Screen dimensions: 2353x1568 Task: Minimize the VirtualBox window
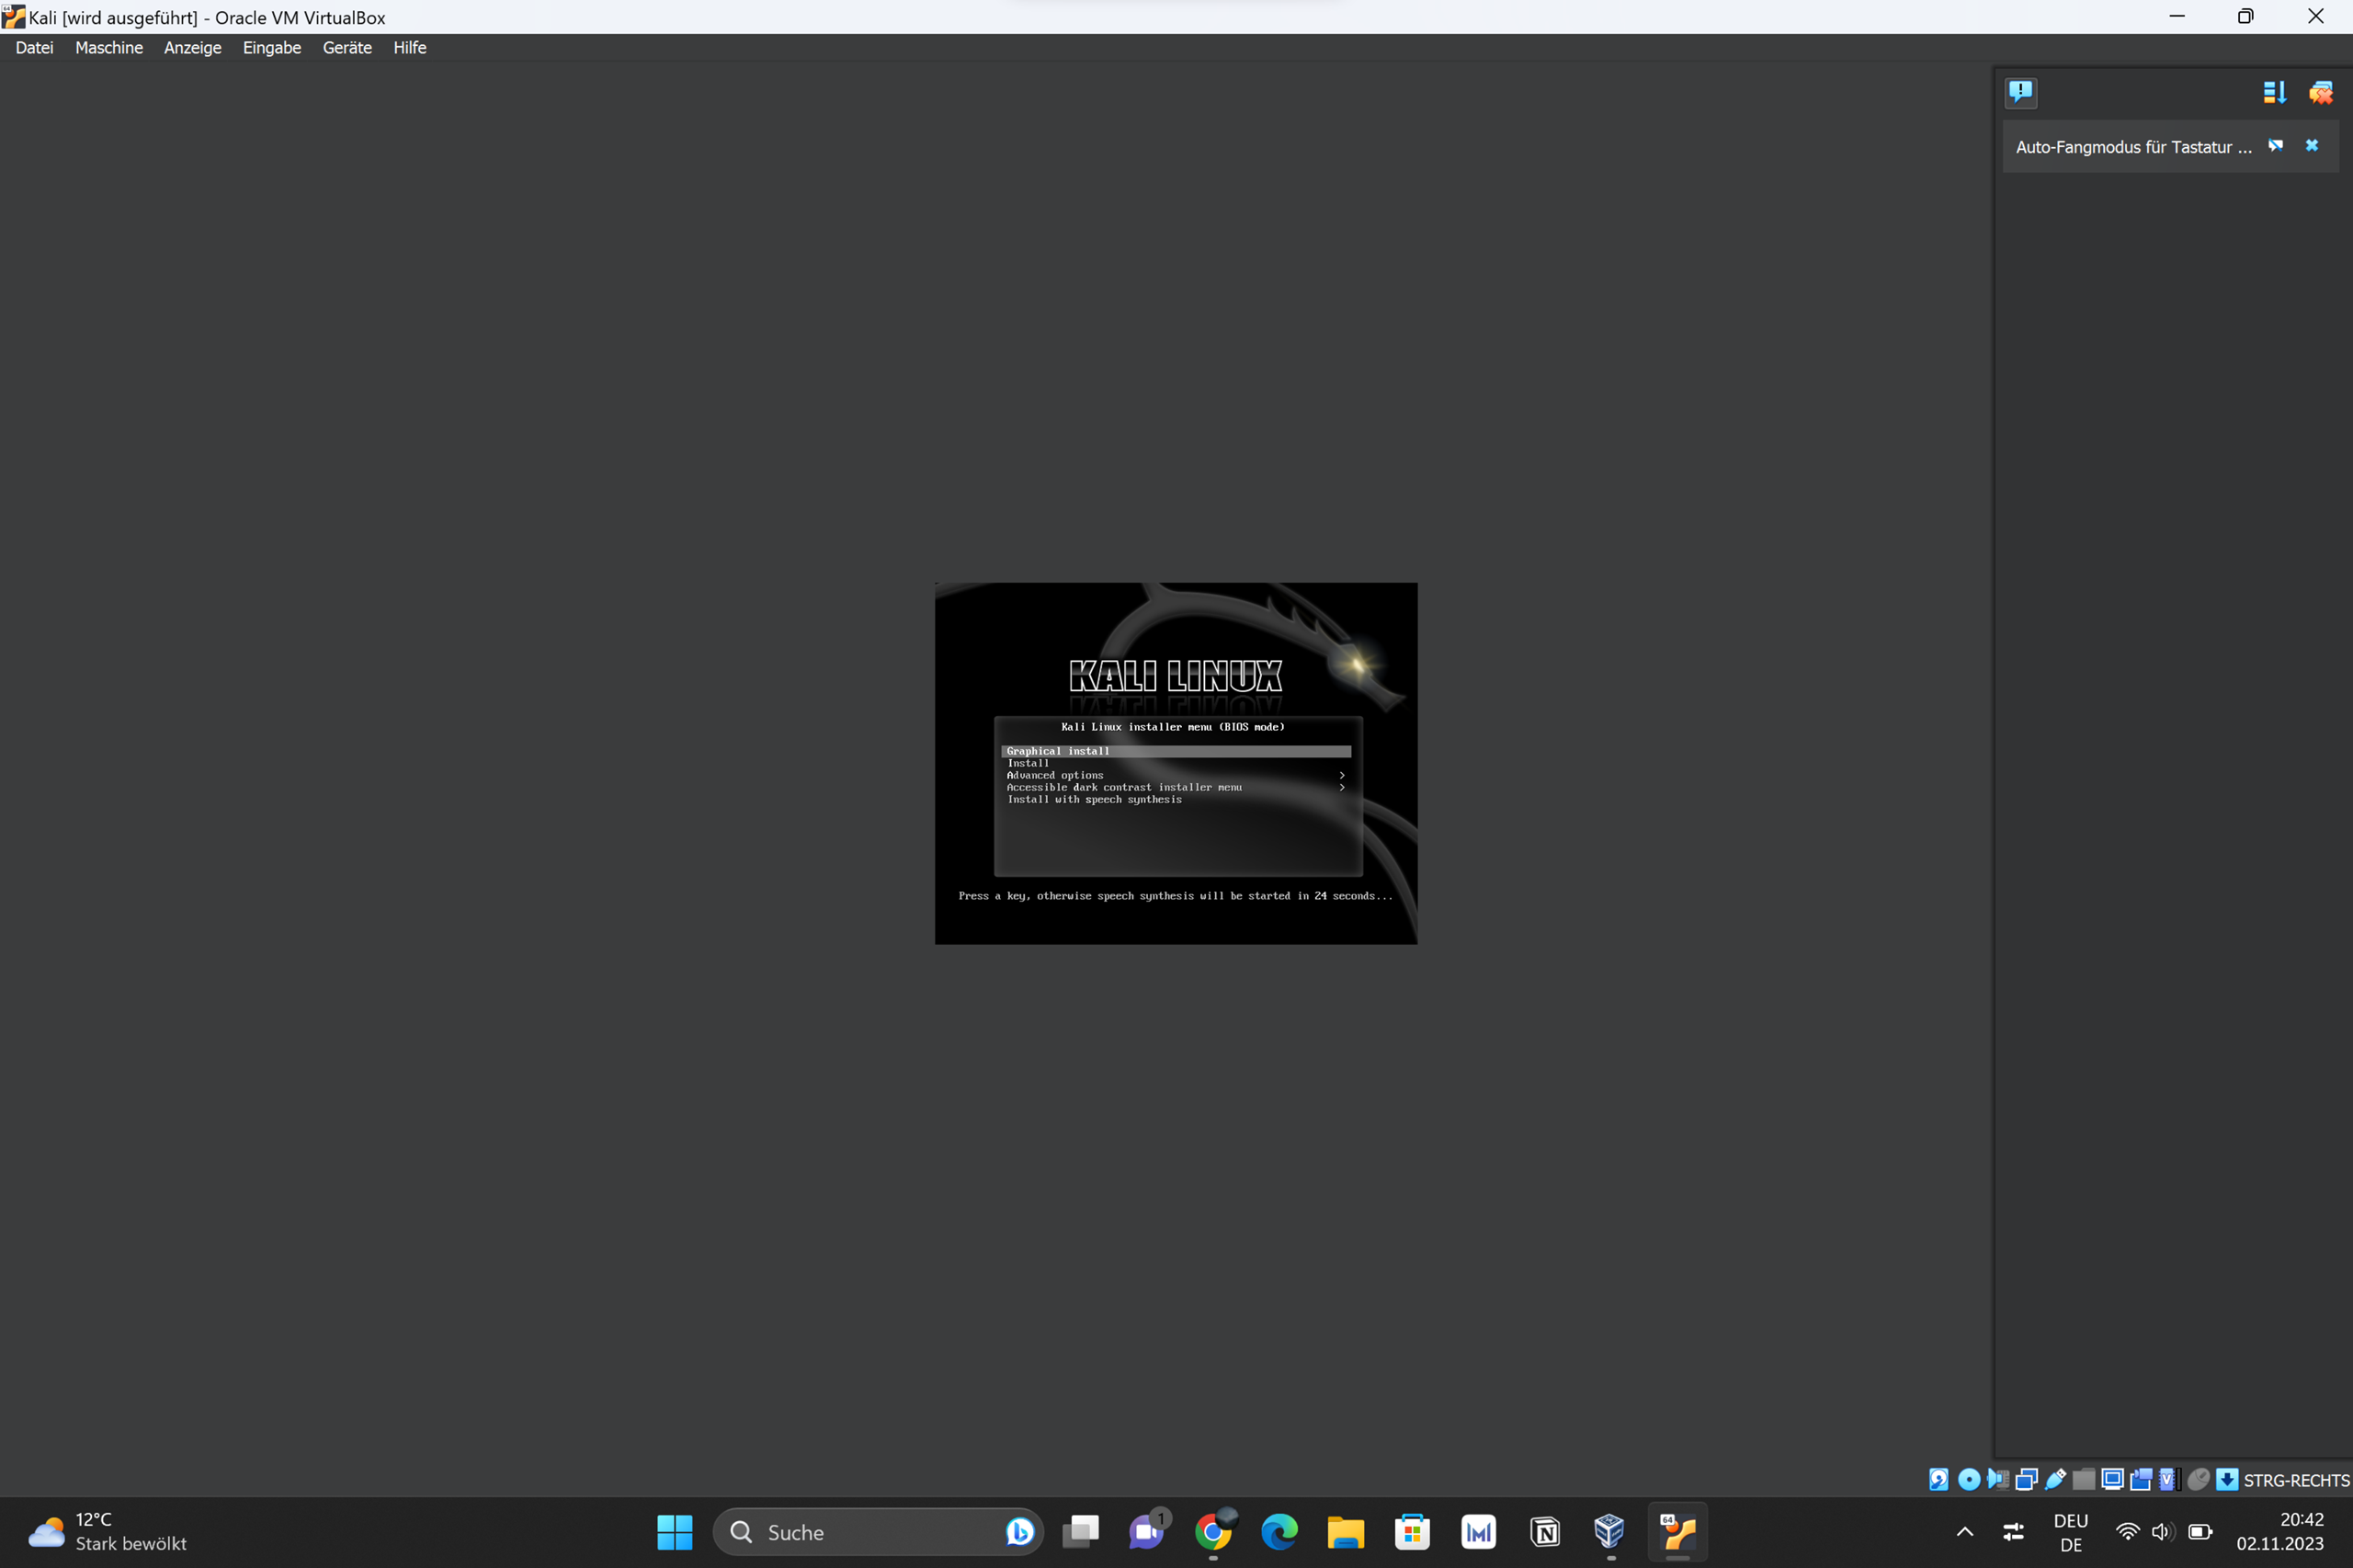coord(2177,16)
